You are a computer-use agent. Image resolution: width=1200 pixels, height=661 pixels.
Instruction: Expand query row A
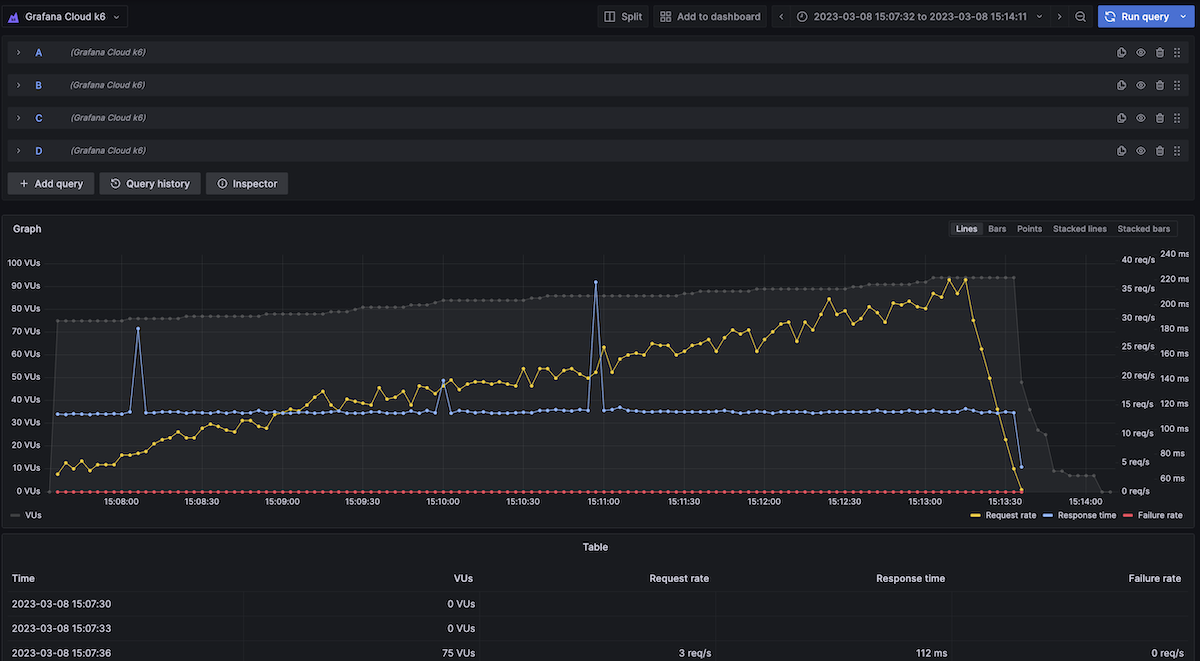[18, 52]
